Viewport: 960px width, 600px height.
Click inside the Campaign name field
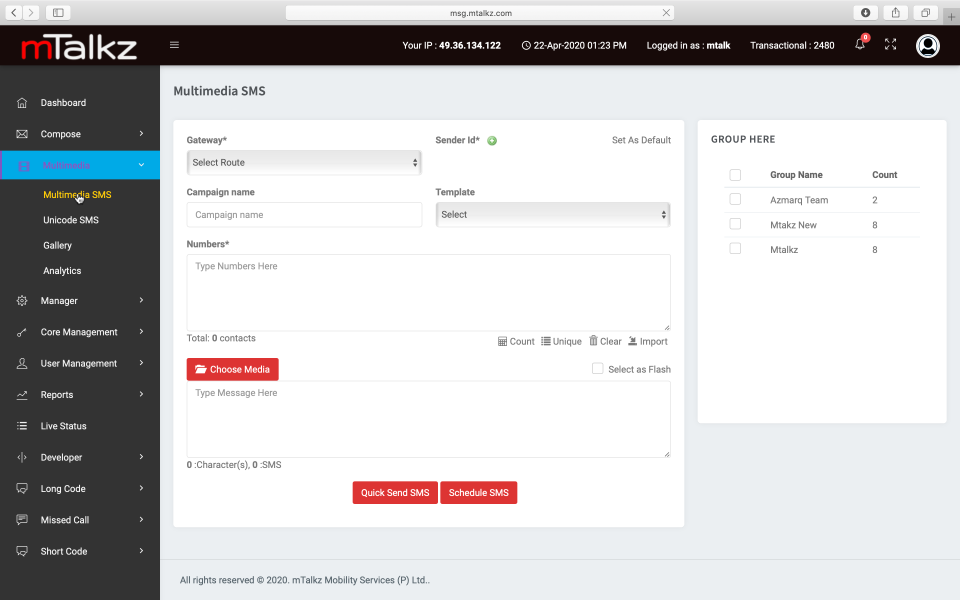pyautogui.click(x=304, y=214)
